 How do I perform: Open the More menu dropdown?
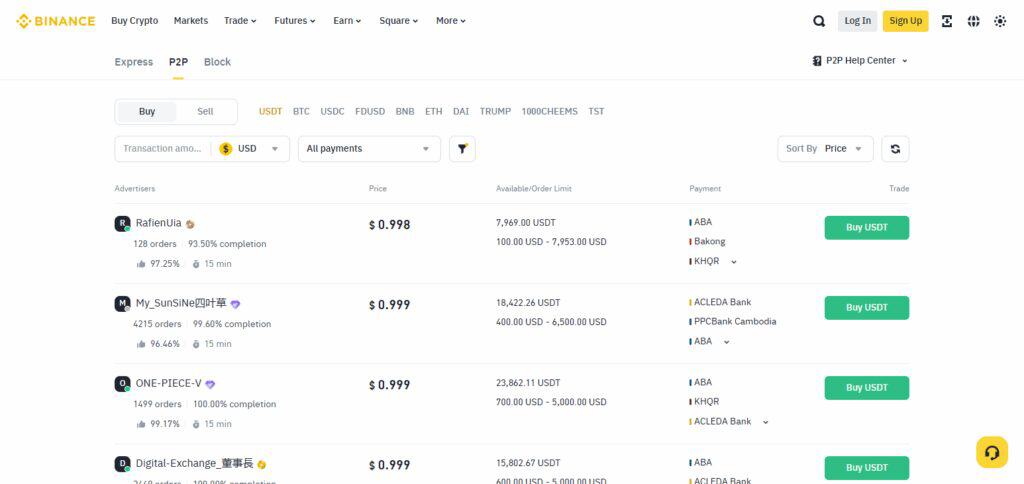point(451,21)
